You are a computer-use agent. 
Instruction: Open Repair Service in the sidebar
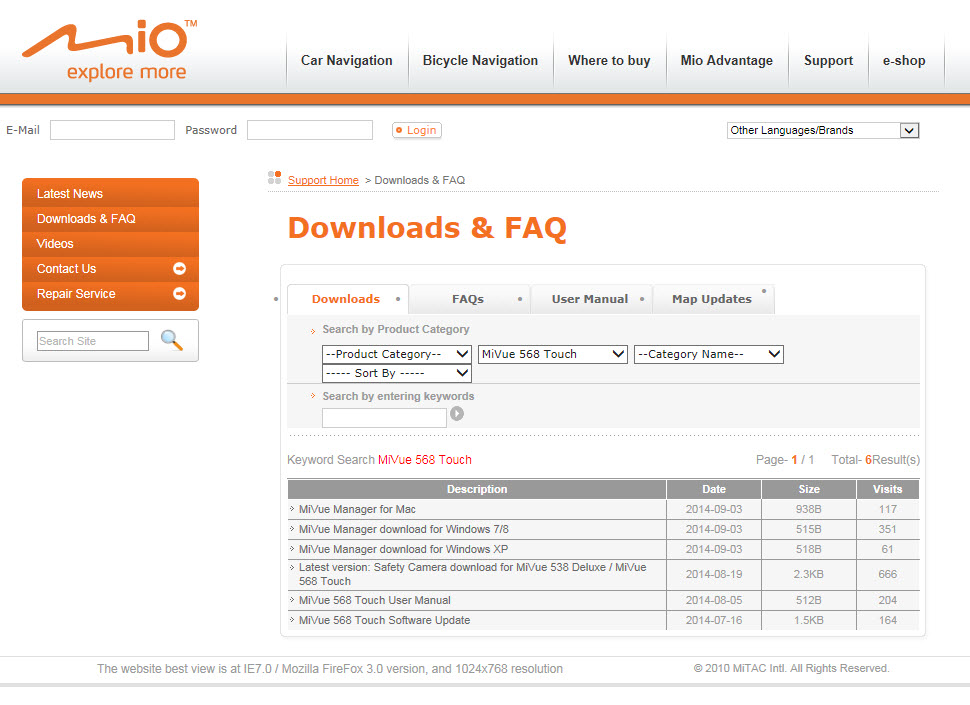110,294
